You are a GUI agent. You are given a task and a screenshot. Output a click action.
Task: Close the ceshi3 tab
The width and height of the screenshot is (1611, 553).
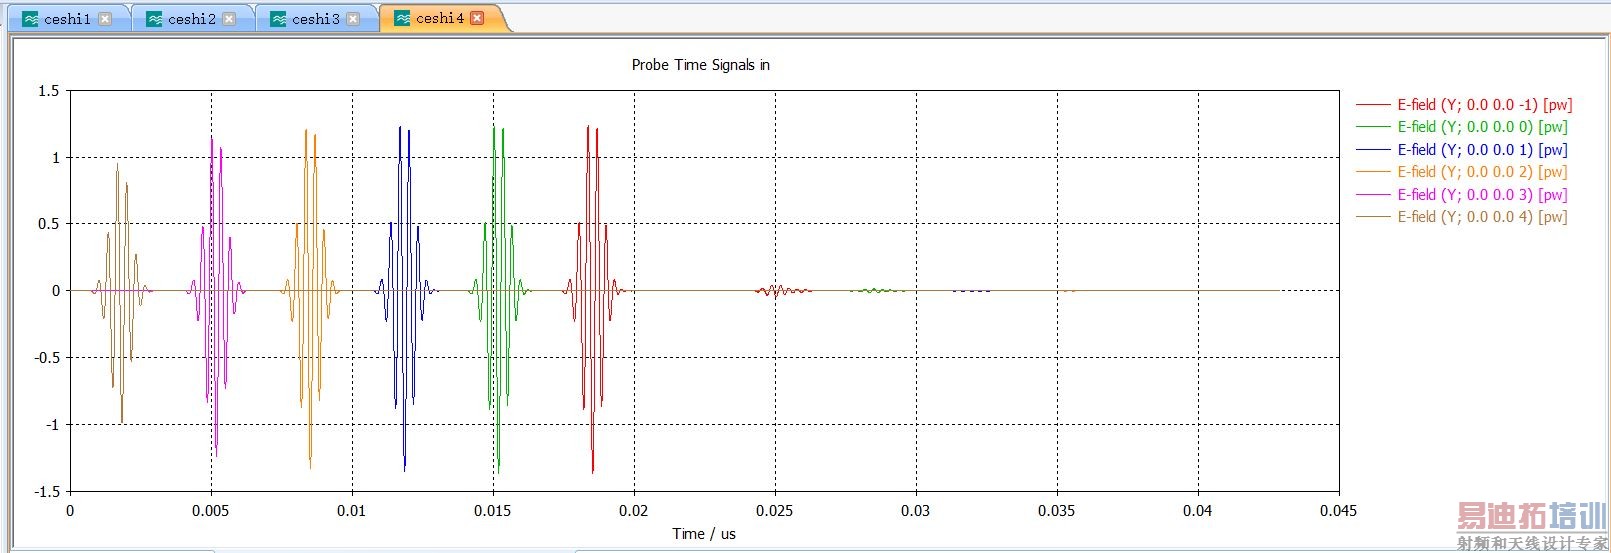353,19
